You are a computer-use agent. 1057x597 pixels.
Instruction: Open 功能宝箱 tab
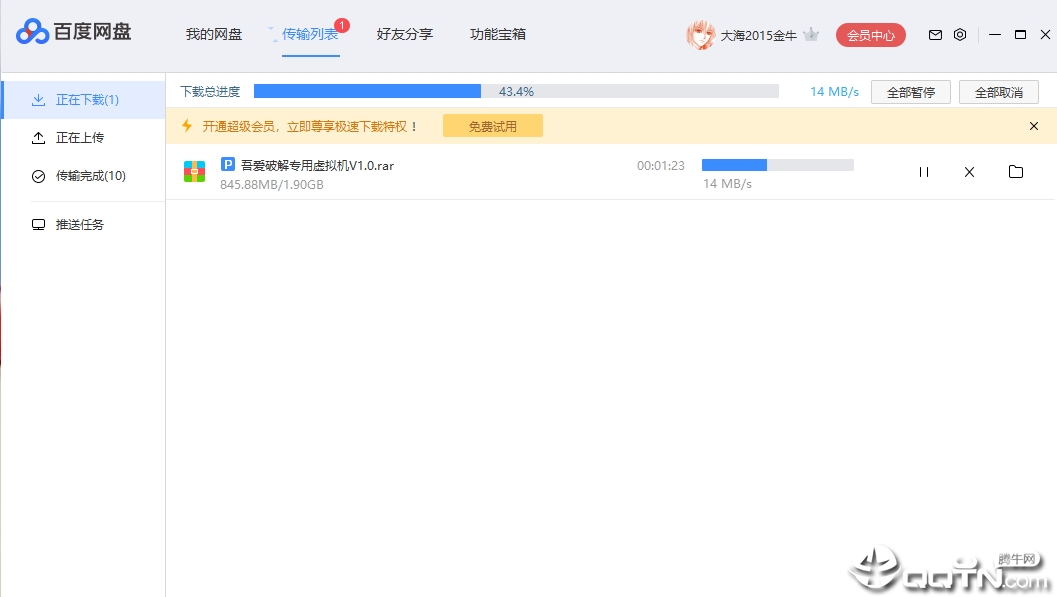pyautogui.click(x=497, y=34)
